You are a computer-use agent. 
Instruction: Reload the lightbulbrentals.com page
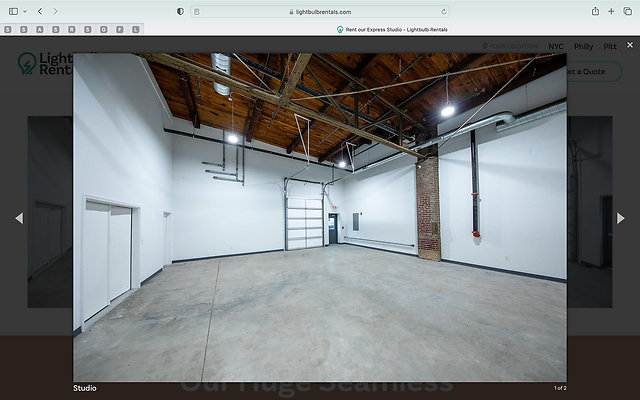tap(443, 11)
